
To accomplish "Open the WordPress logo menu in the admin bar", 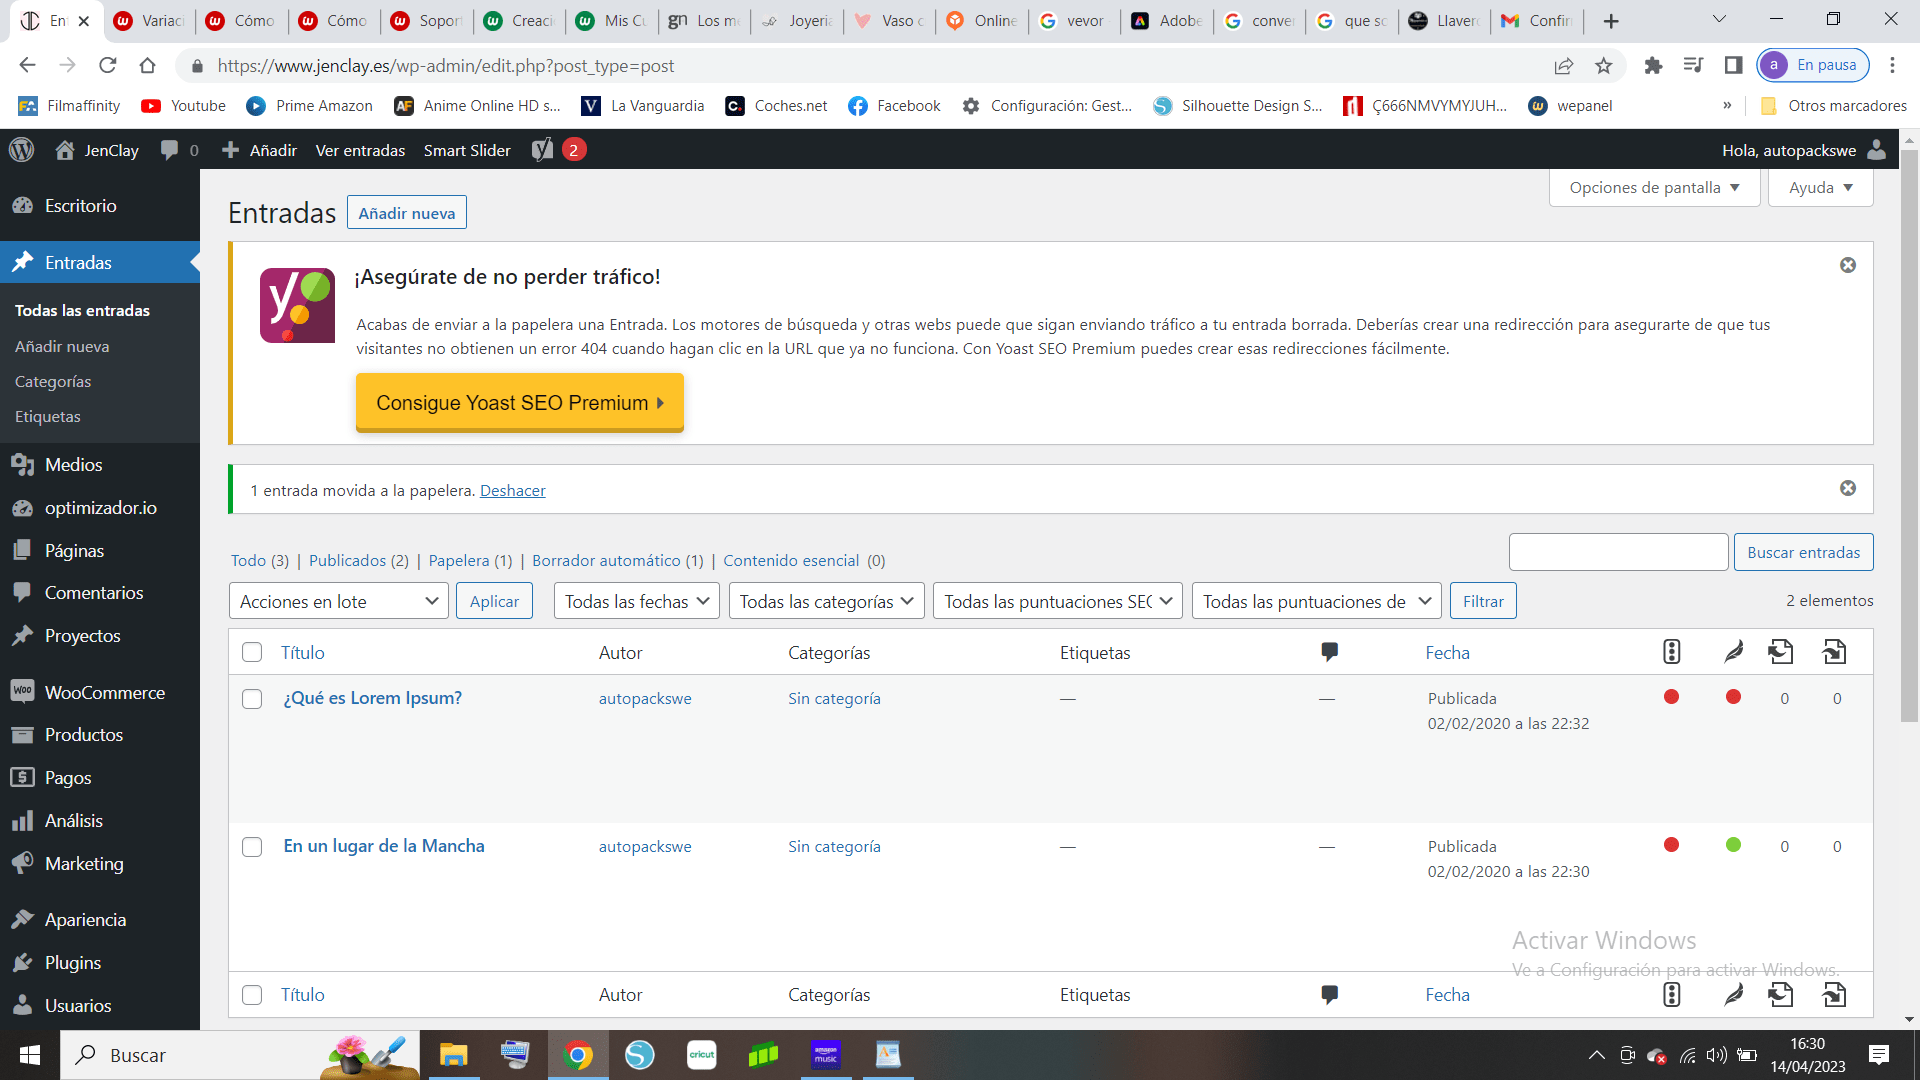I will 21,150.
